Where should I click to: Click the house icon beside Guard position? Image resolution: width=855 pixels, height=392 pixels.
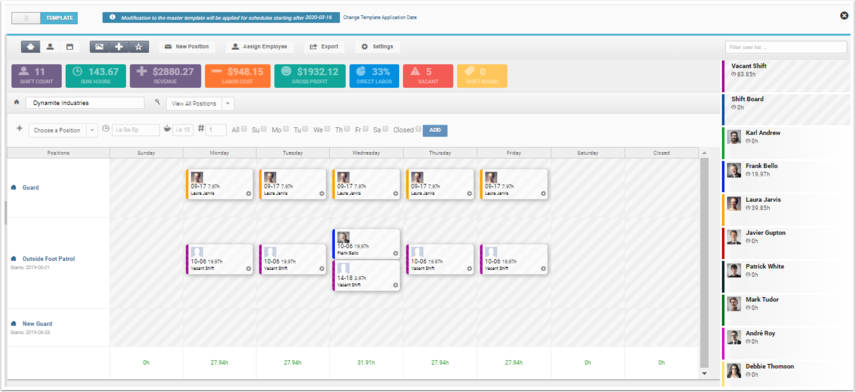pos(13,188)
